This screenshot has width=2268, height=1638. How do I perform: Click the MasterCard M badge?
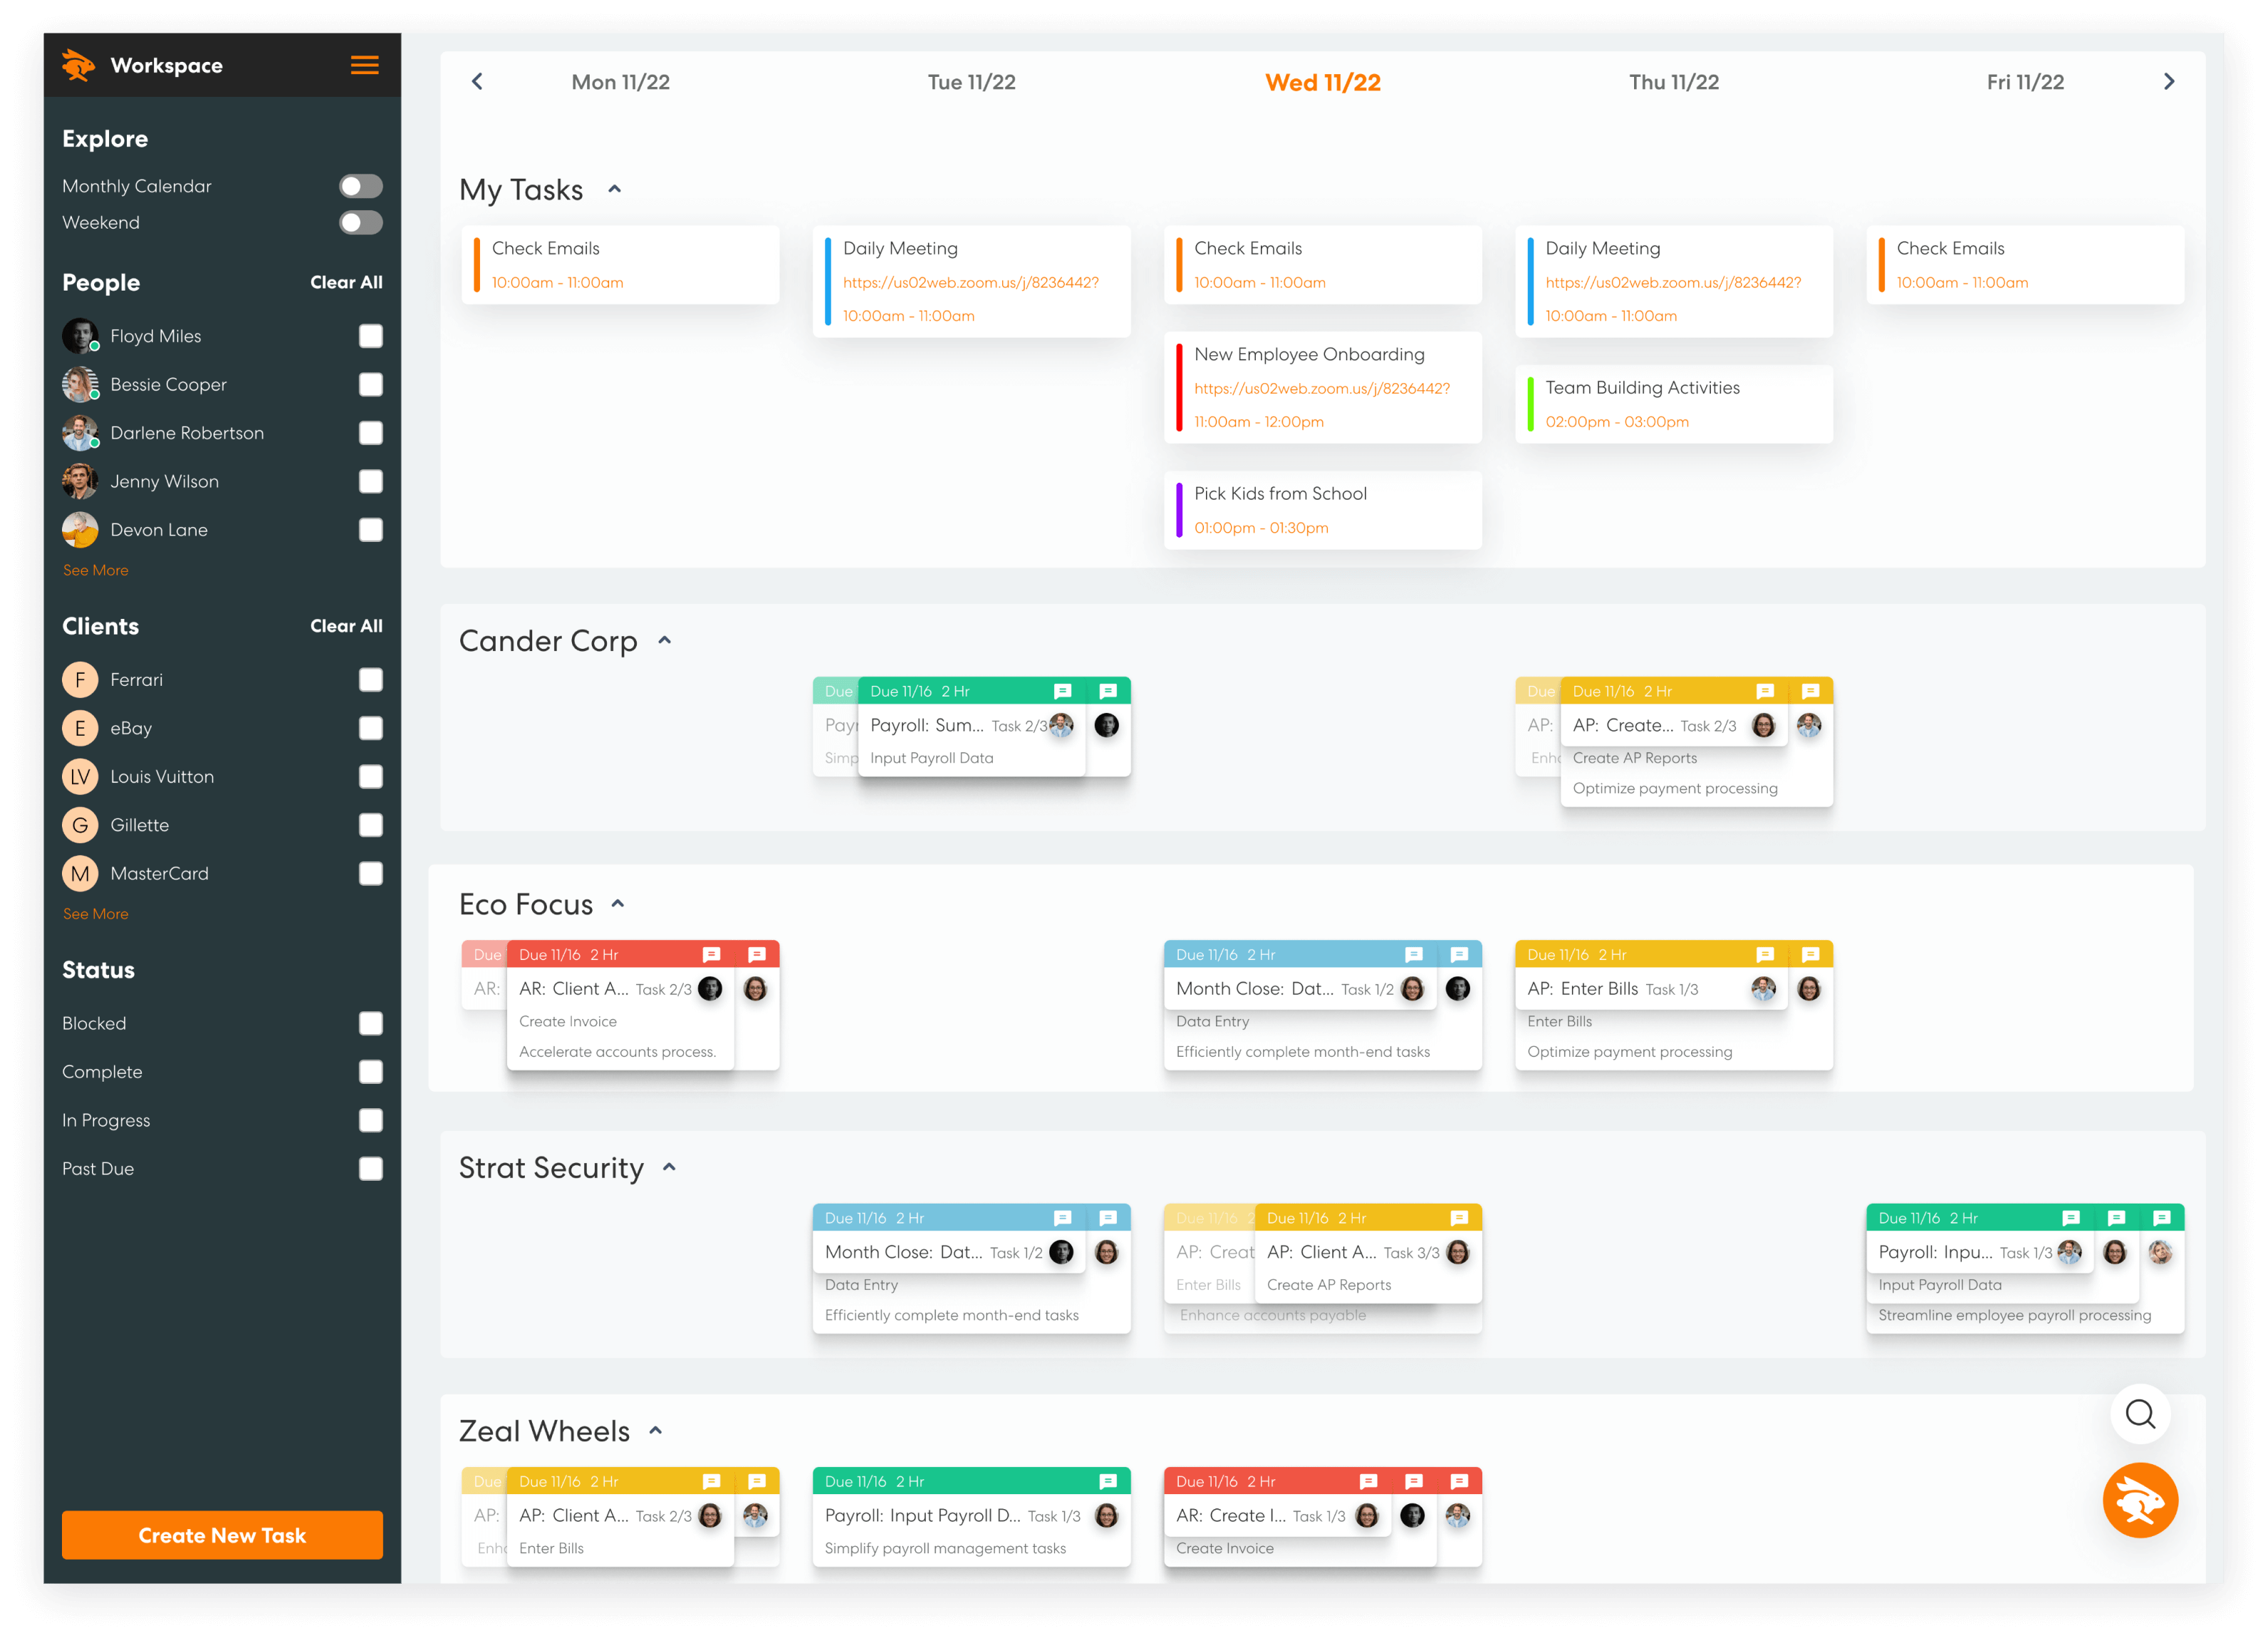[x=80, y=874]
